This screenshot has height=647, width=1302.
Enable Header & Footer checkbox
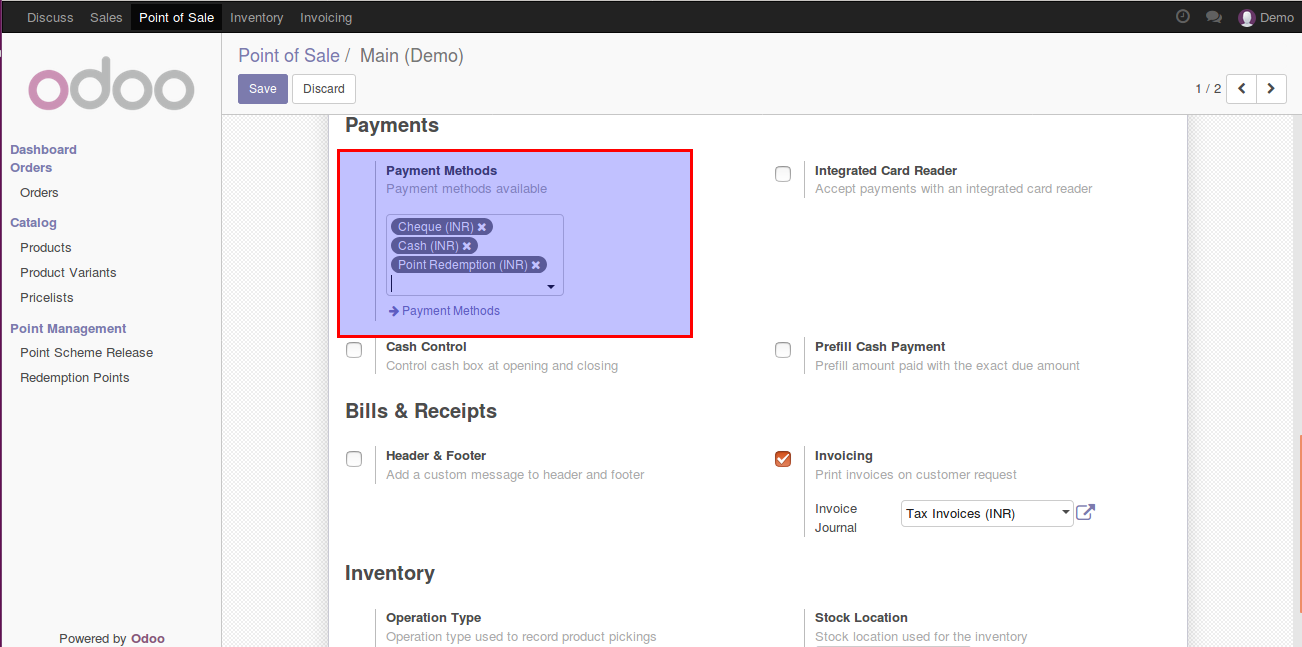354,459
